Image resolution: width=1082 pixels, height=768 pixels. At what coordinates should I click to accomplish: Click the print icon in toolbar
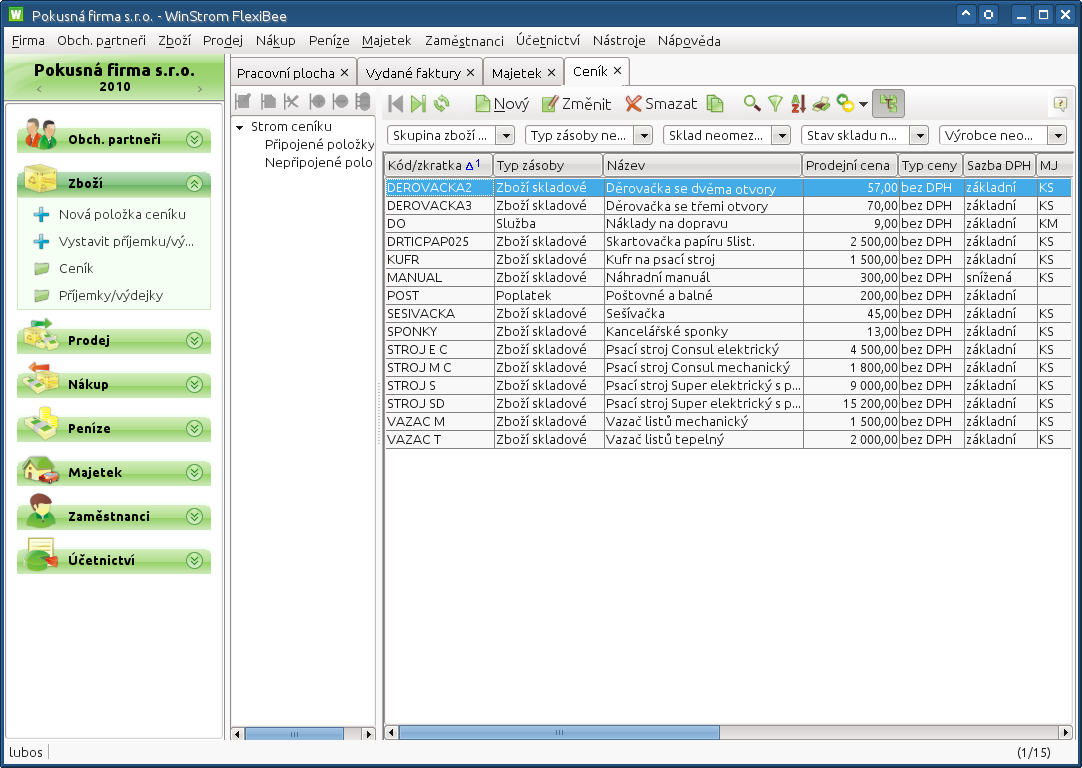(821, 104)
